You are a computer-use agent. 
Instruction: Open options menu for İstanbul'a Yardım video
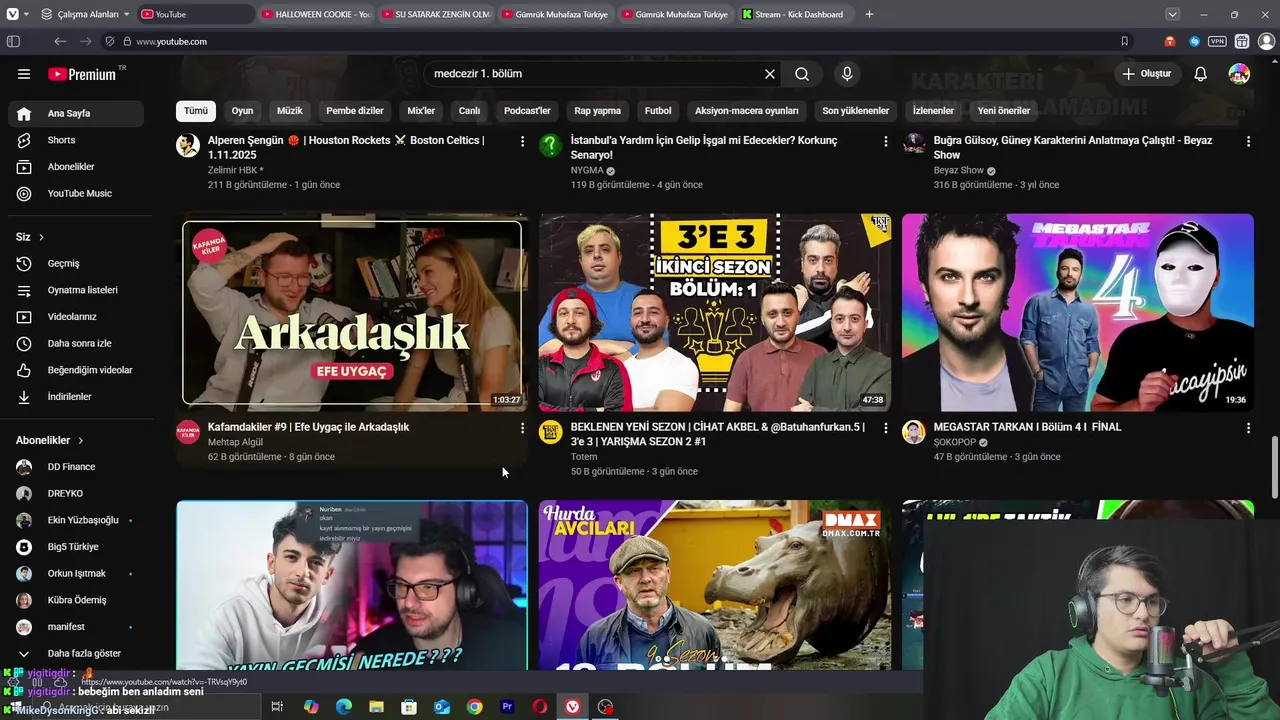pyautogui.click(x=885, y=142)
